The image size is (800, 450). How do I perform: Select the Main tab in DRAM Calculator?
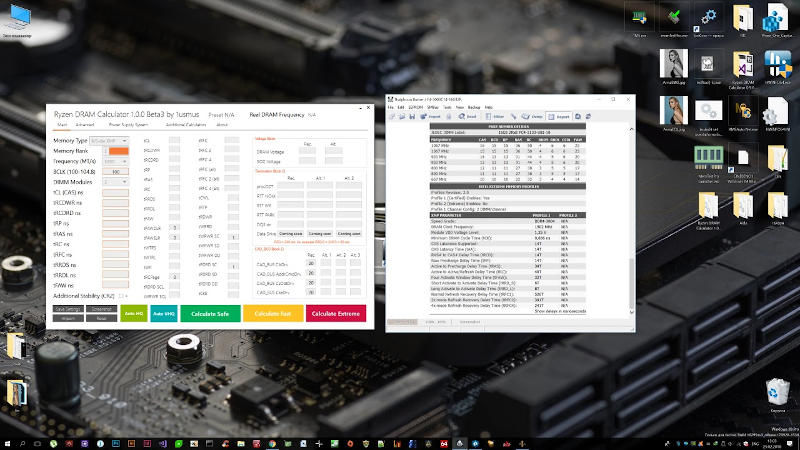tap(62, 124)
